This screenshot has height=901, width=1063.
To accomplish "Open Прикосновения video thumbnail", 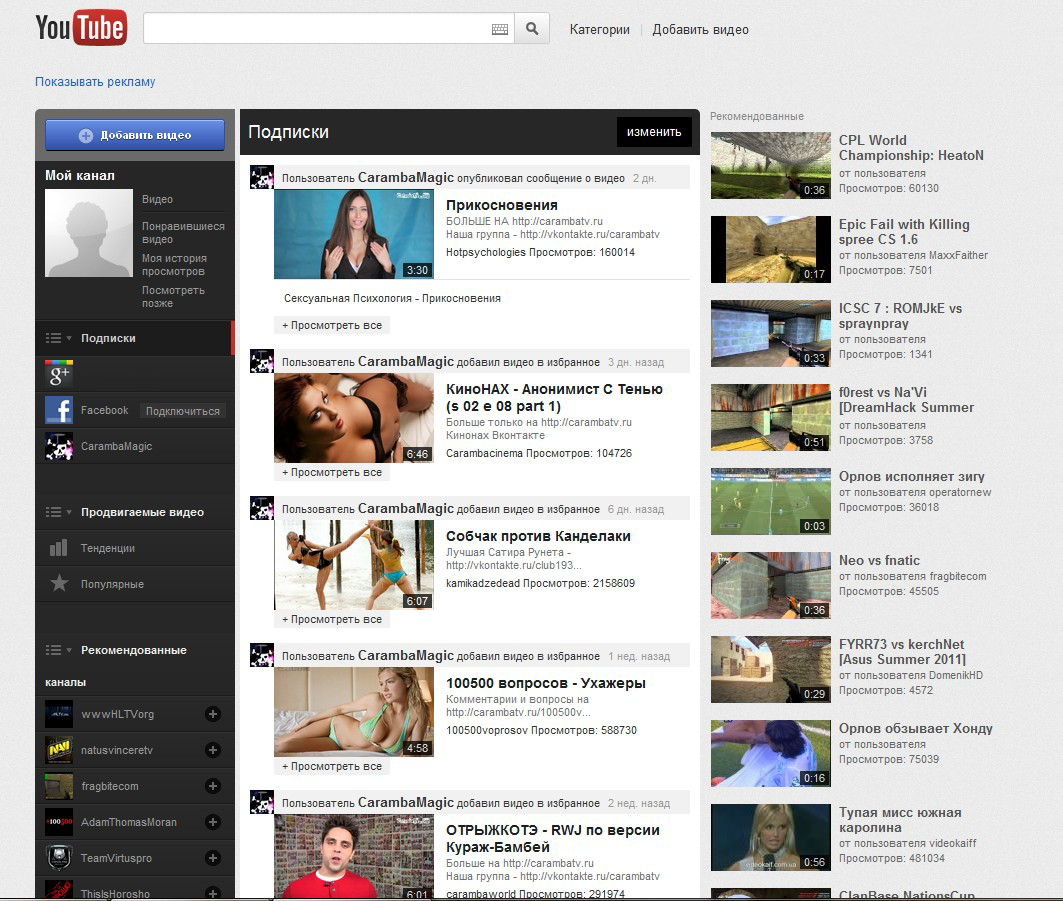I will tap(354, 234).
